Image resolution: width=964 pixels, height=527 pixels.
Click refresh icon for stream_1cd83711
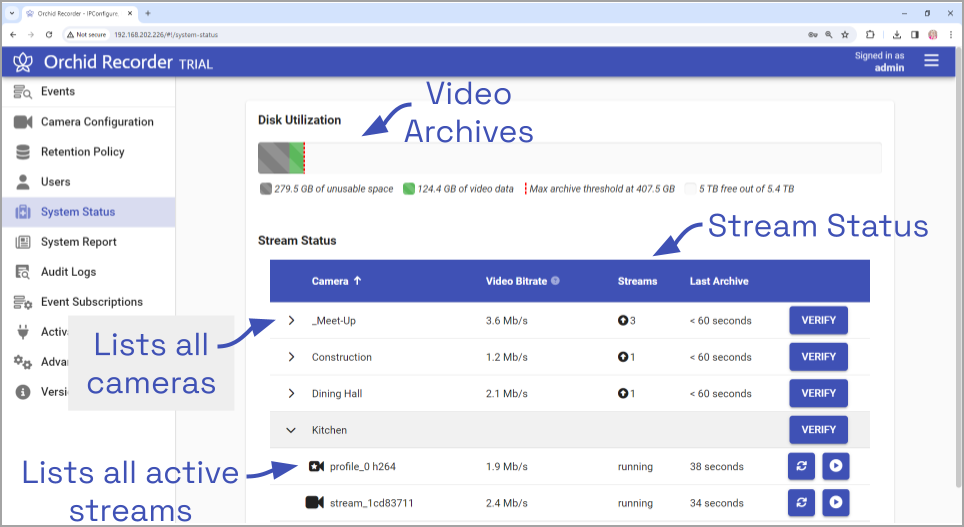click(801, 503)
